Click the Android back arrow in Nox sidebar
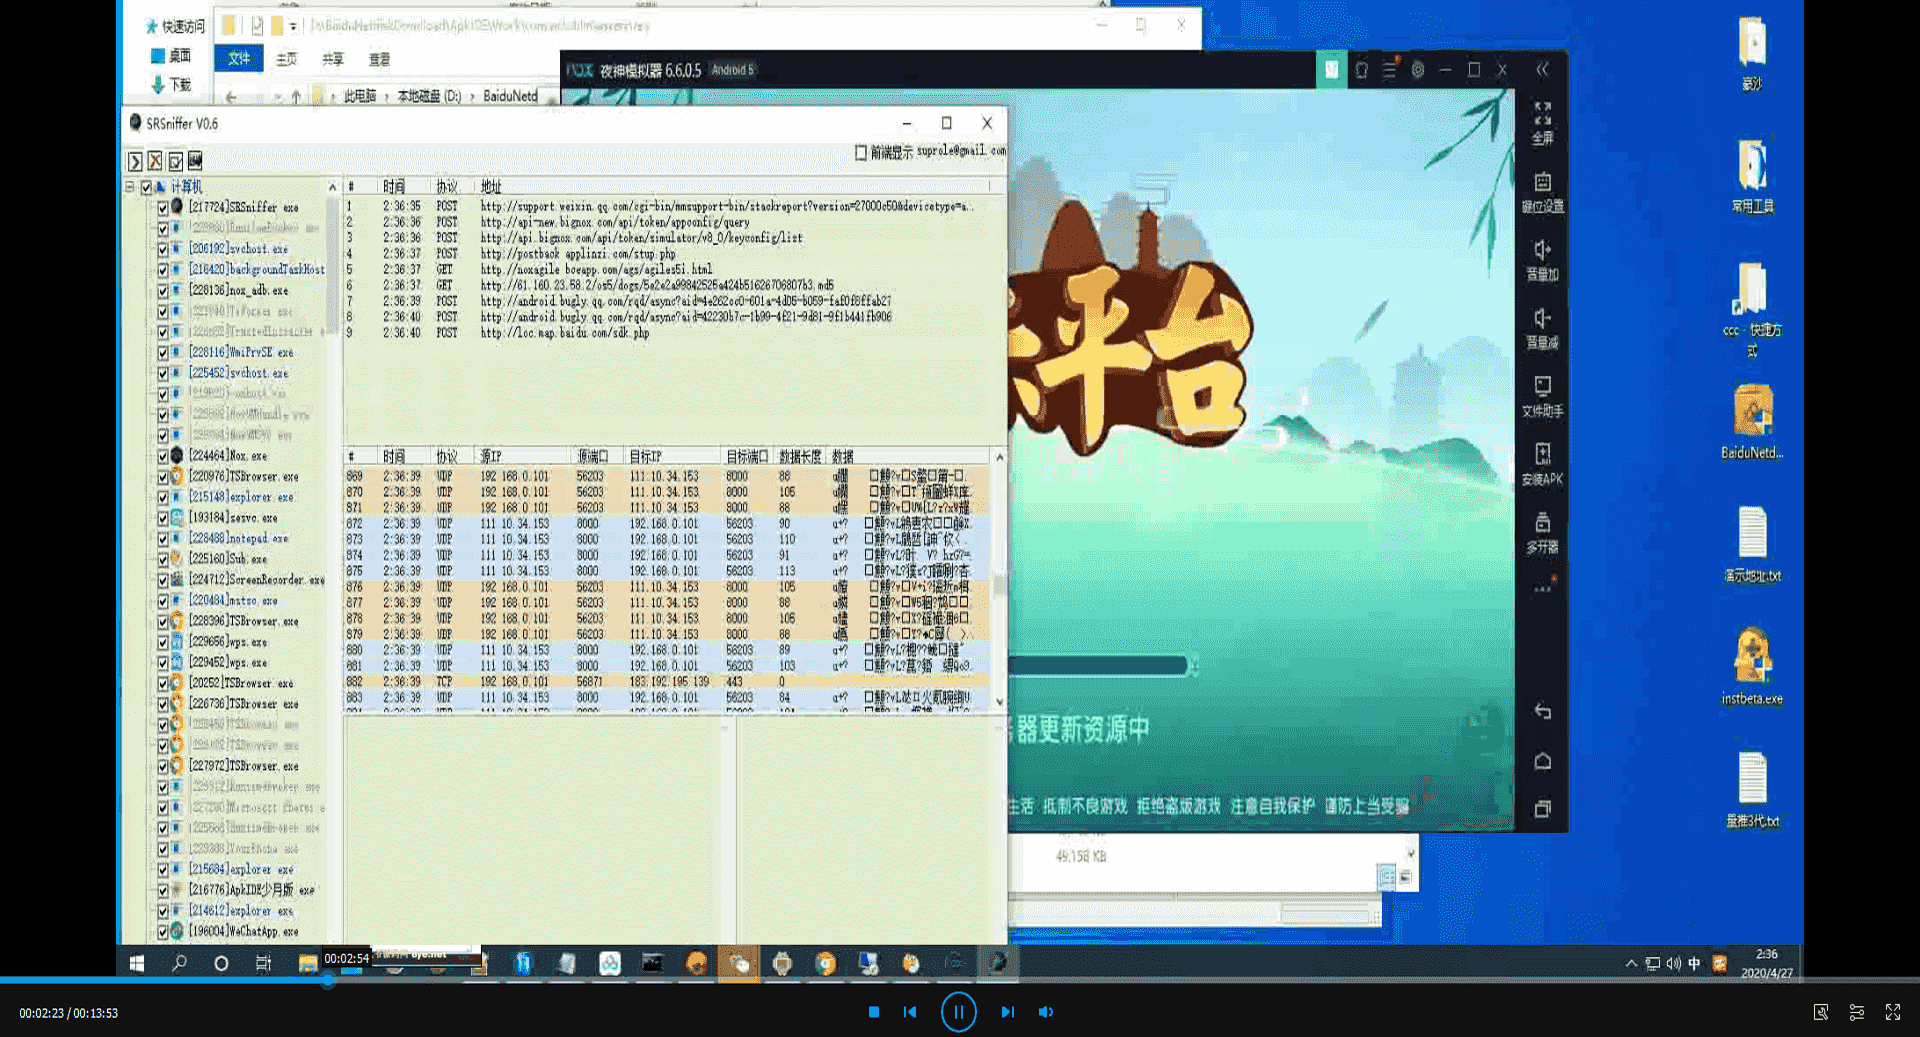 [x=1542, y=711]
